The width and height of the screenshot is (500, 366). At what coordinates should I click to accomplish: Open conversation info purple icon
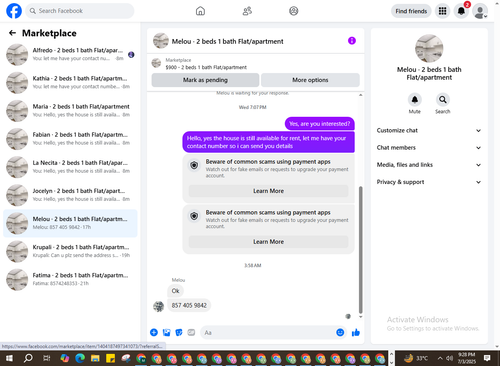(x=352, y=41)
